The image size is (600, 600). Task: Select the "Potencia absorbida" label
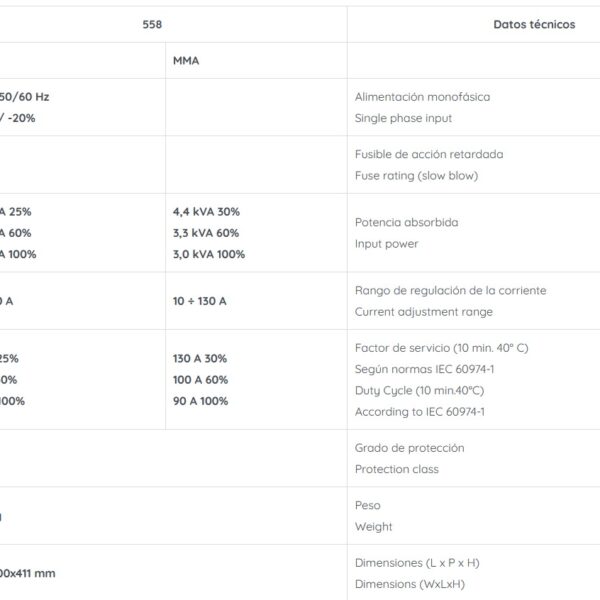point(406,222)
